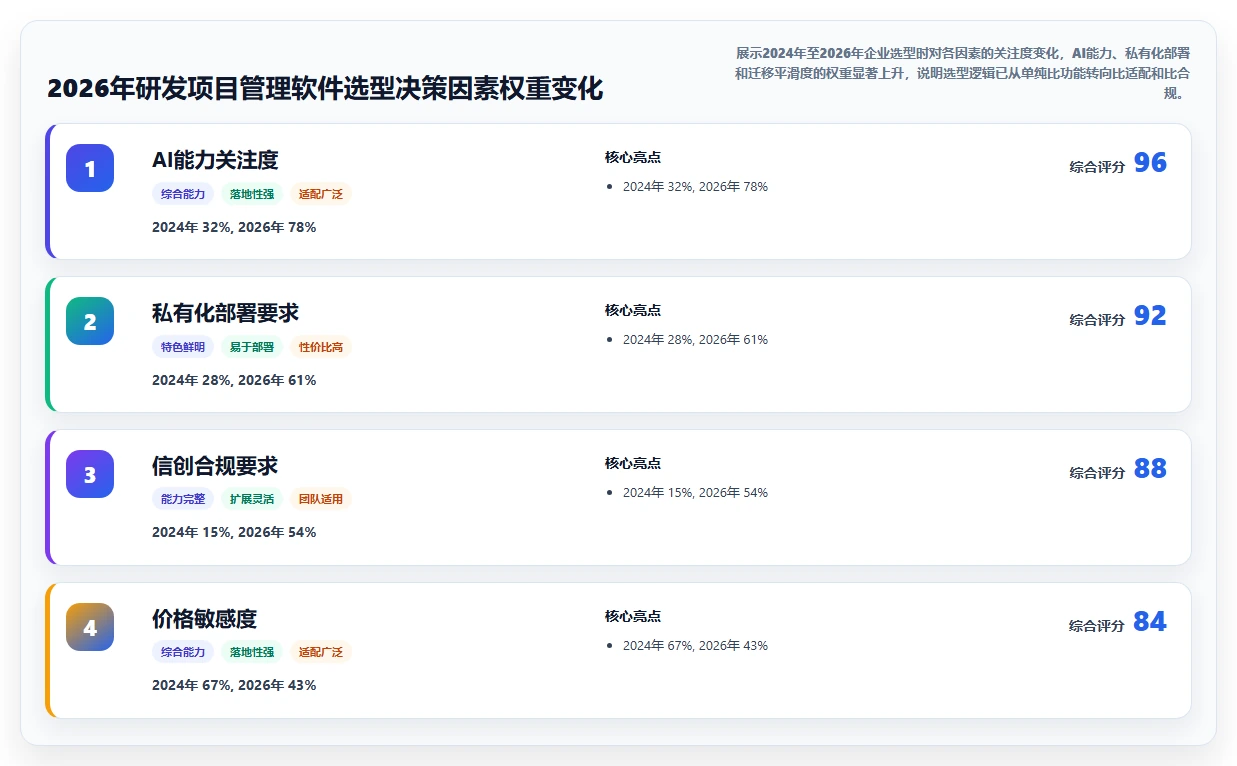This screenshot has width=1237, height=766.
Task: Click bullet item '2024年 15%, 2026年 54%'
Action: tap(695, 492)
